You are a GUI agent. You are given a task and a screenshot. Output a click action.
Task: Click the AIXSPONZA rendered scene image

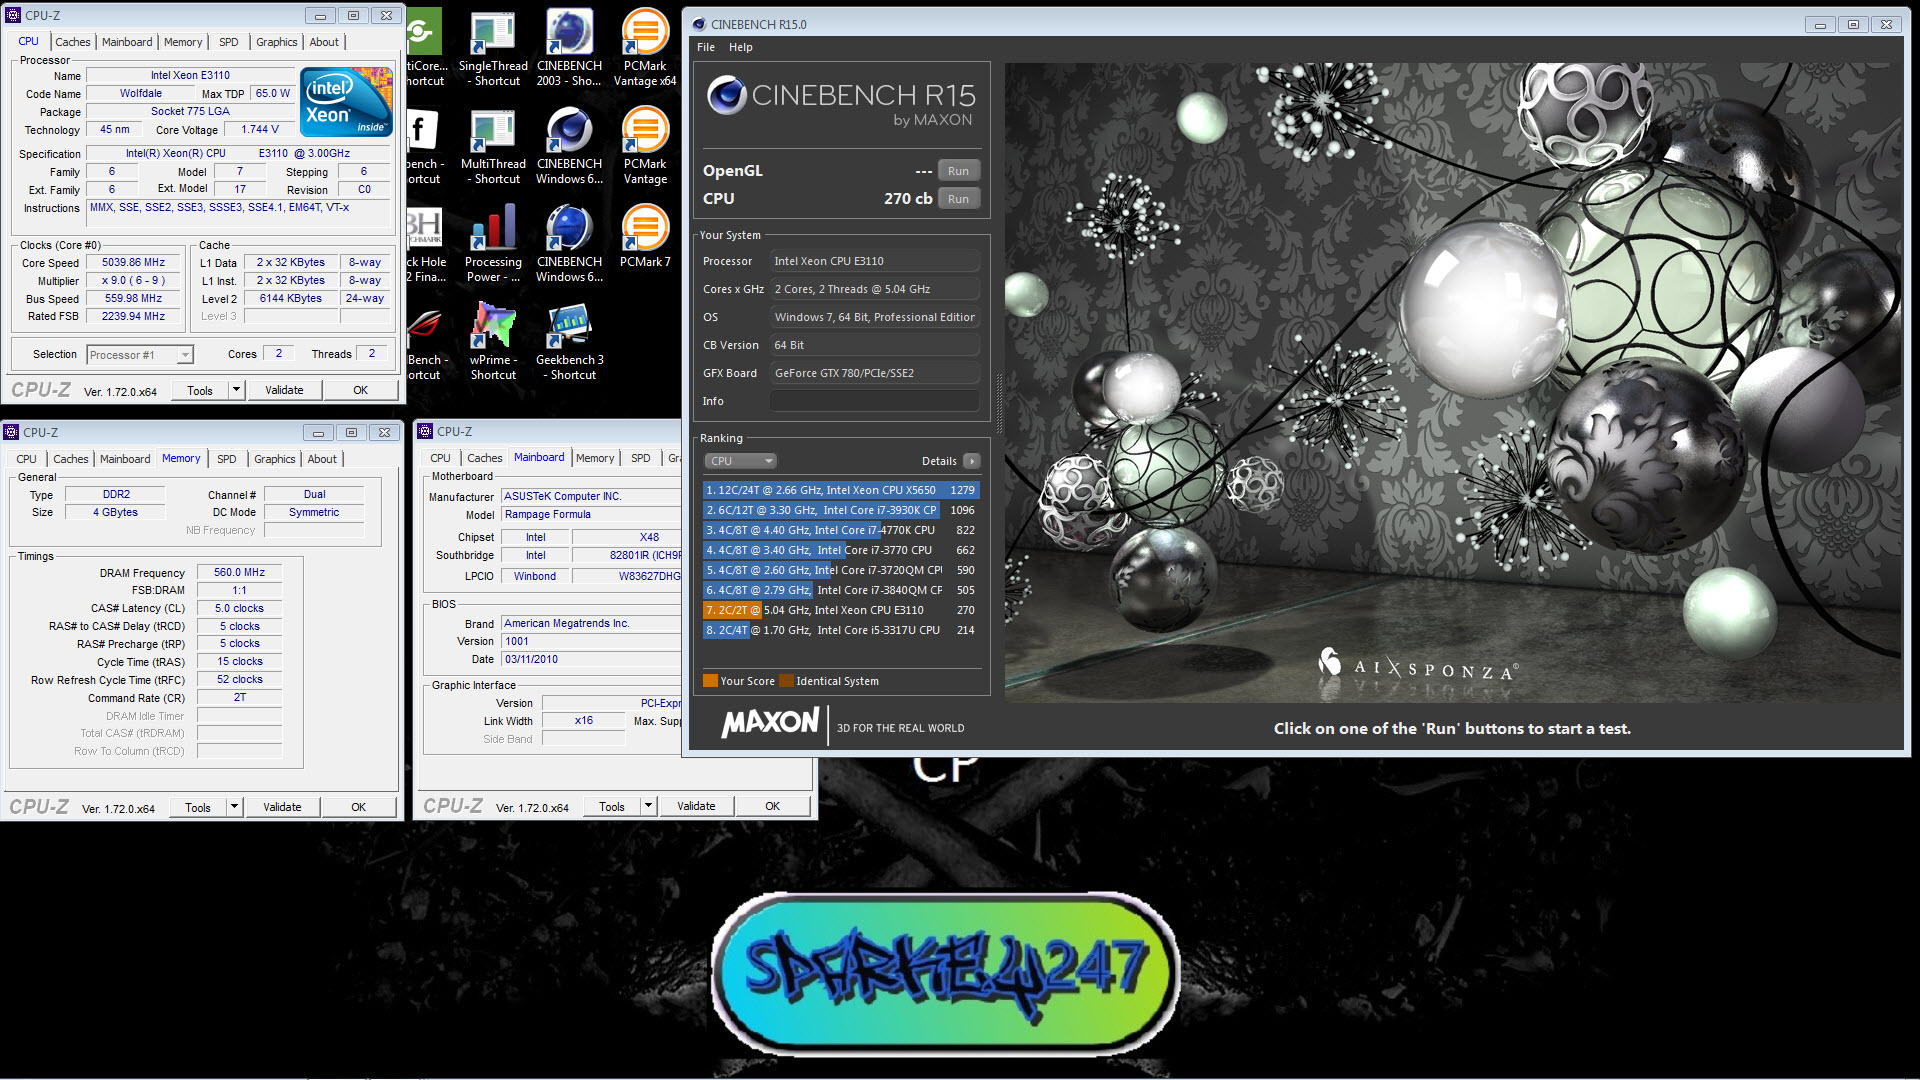1453,382
